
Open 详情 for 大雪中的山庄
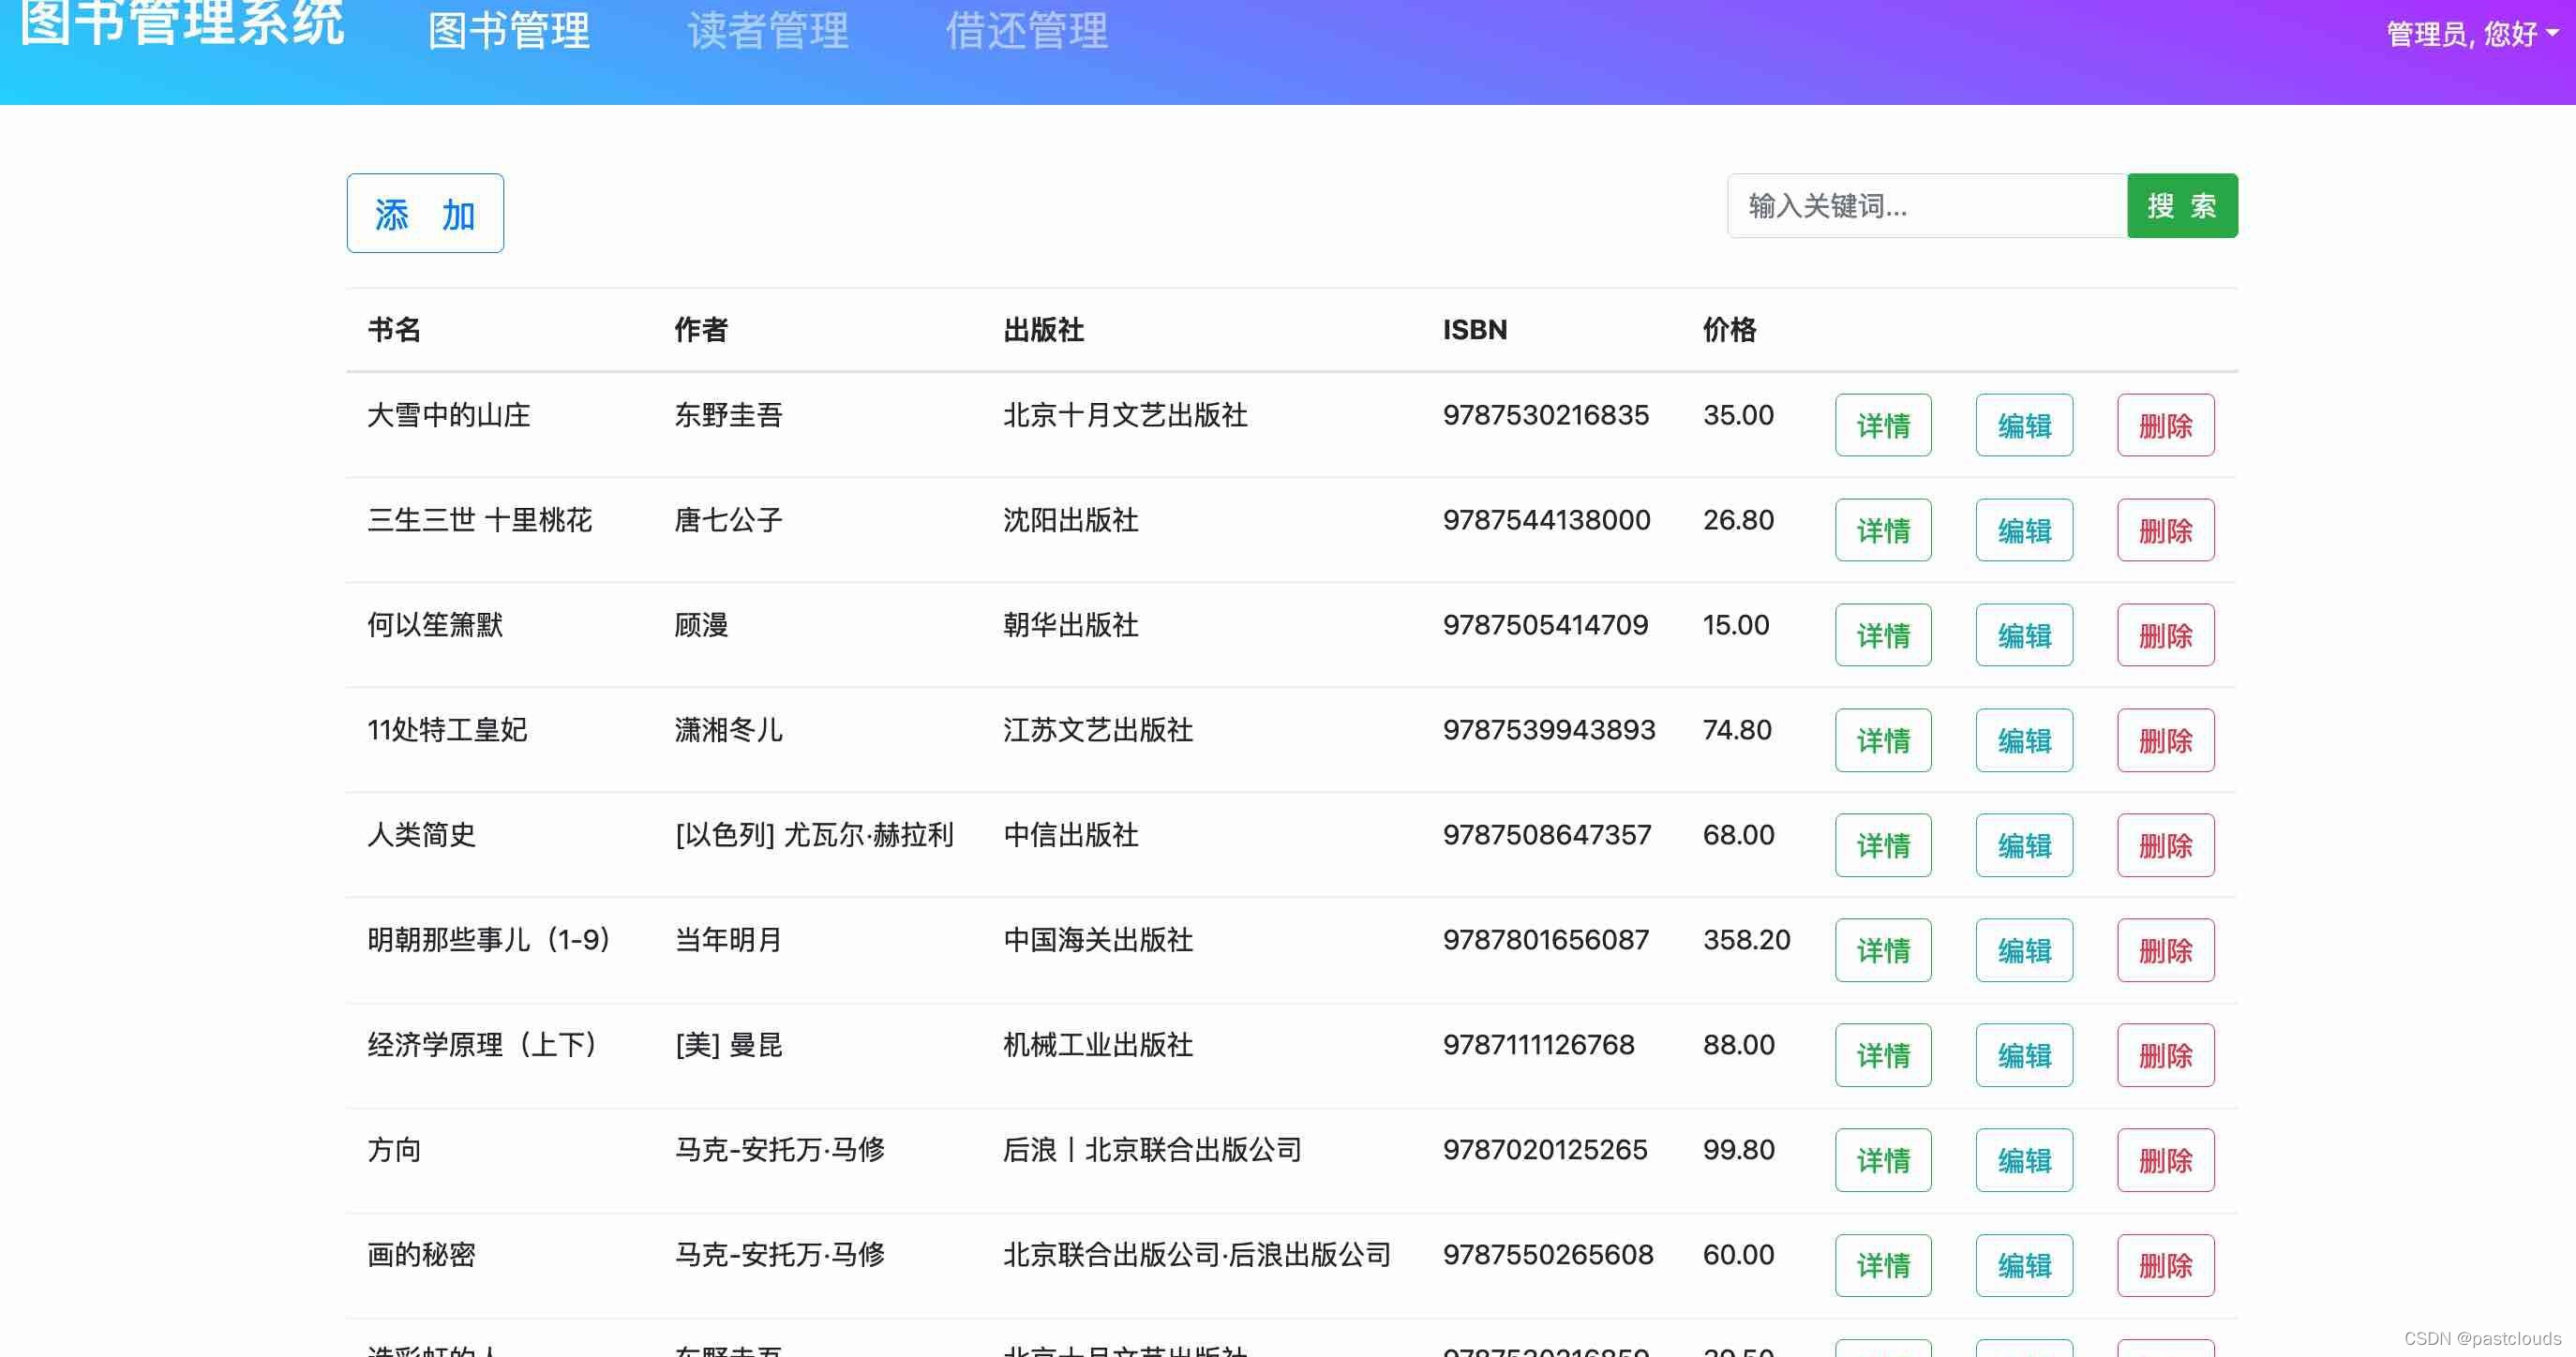click(1883, 425)
